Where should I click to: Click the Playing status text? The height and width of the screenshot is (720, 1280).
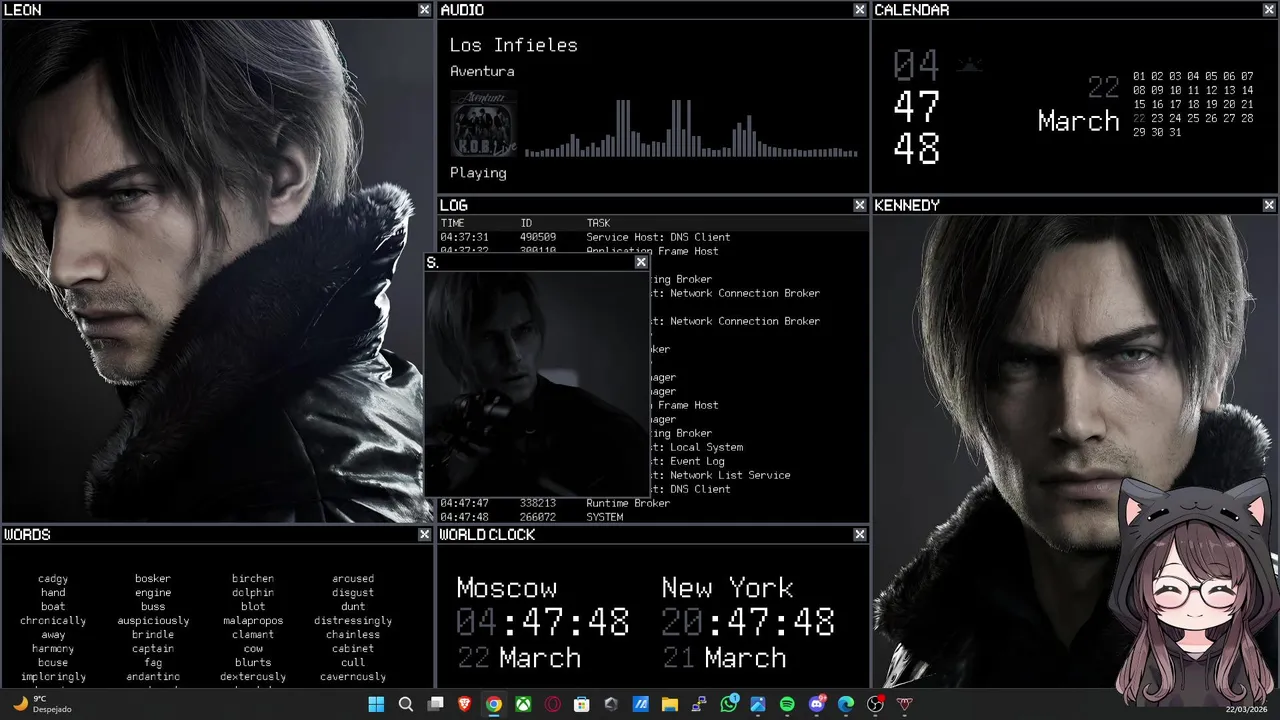click(x=478, y=173)
